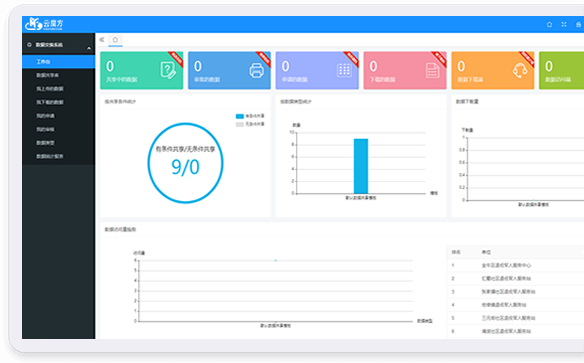Collapse the 数据交换系统 menu group arrow
Image resolution: width=584 pixels, height=363 pixels.
point(89,48)
